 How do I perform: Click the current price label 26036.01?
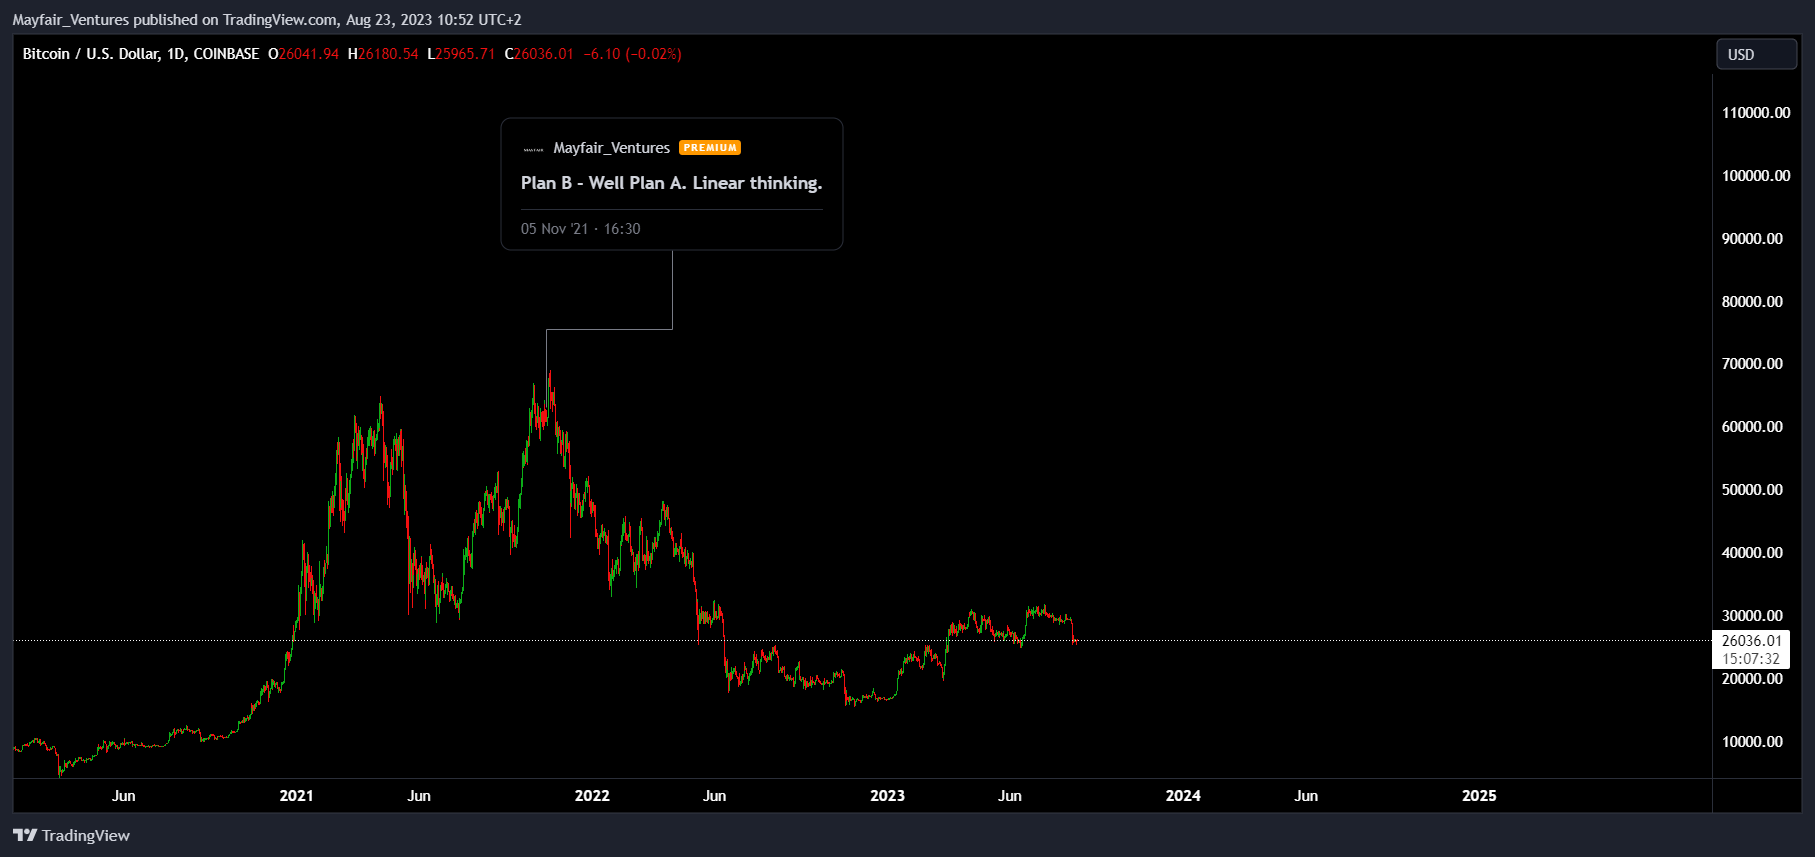pos(1751,641)
